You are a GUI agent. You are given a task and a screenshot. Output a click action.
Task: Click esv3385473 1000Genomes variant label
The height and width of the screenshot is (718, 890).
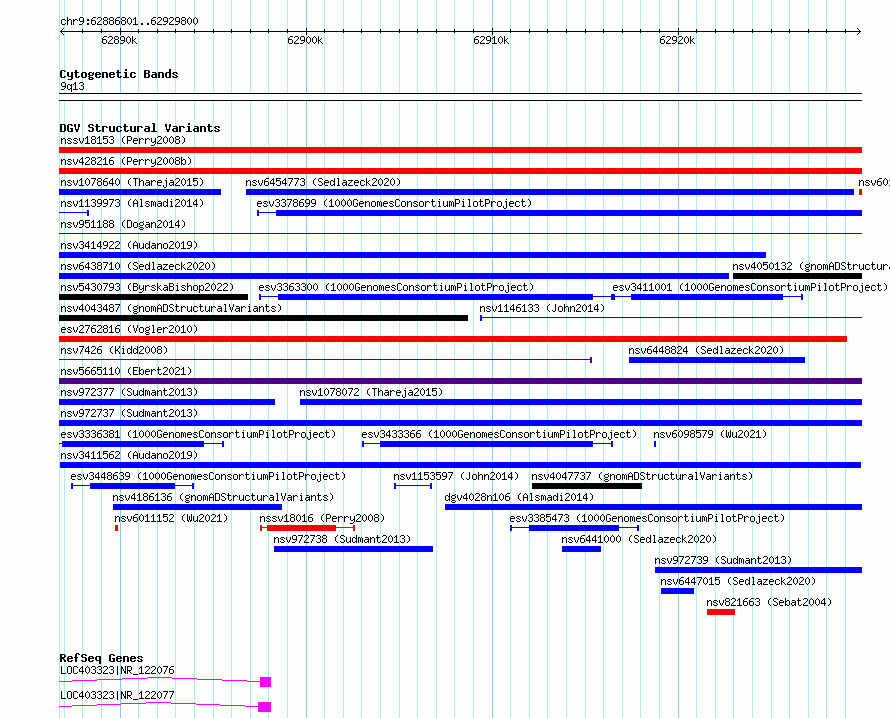click(x=648, y=518)
